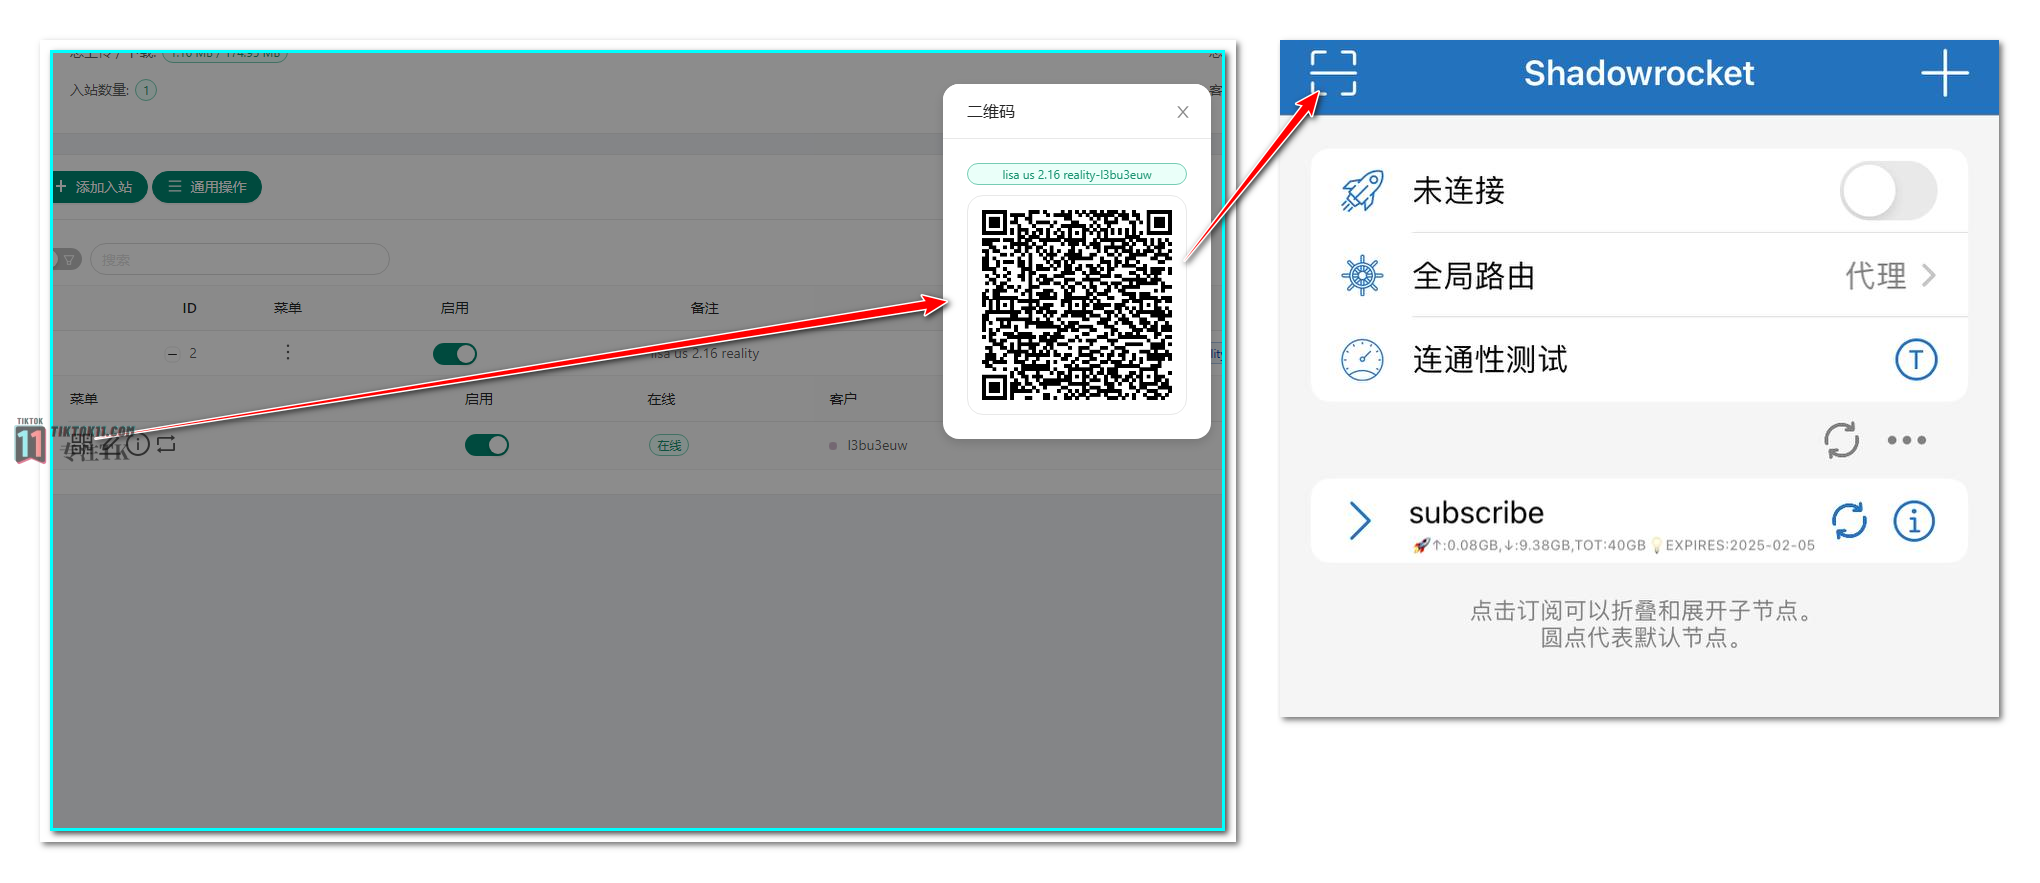Click the 客户 column header
This screenshot has height=883, width=2040.
pos(843,399)
